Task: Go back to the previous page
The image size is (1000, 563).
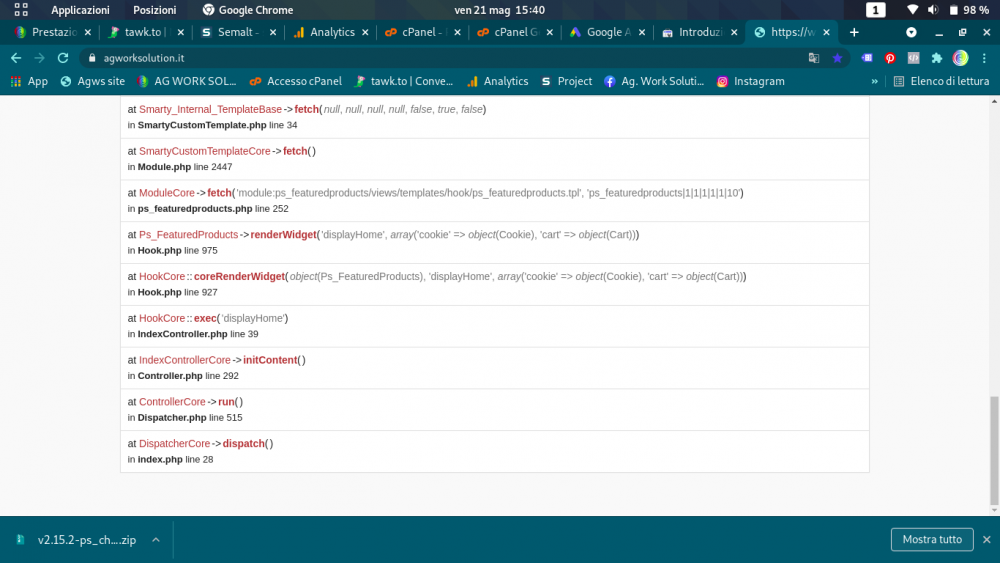Action: (16, 58)
